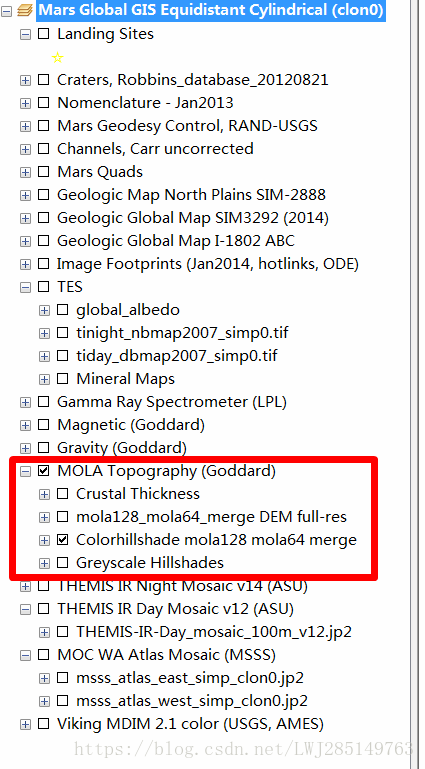Turn on tinight_nbmap2007_simp0.tif layer

[62, 333]
